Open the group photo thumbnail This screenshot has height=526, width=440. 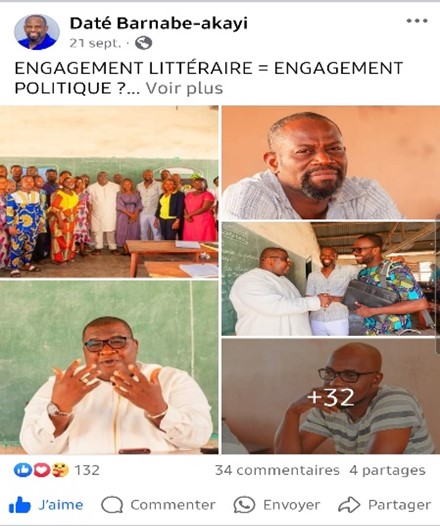coord(109,192)
